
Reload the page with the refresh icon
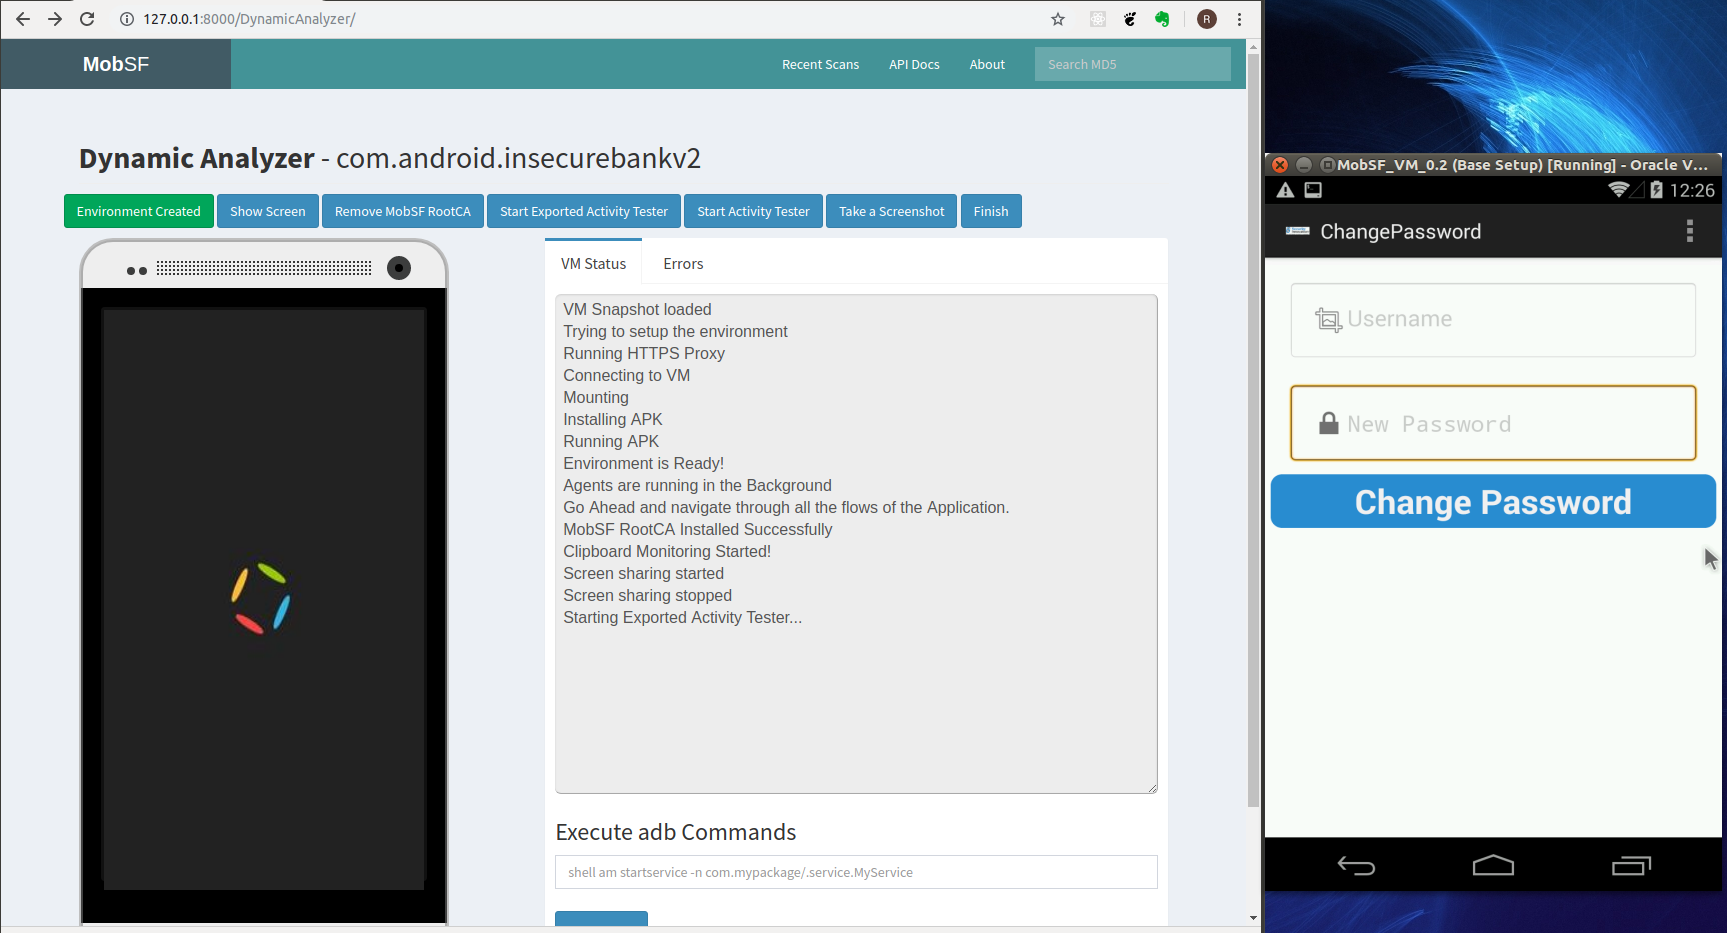click(x=87, y=19)
